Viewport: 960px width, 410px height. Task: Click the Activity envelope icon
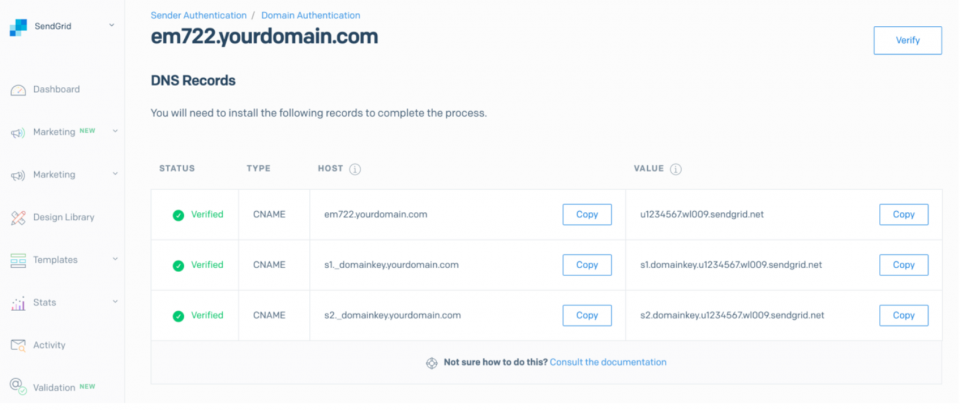tap(18, 345)
